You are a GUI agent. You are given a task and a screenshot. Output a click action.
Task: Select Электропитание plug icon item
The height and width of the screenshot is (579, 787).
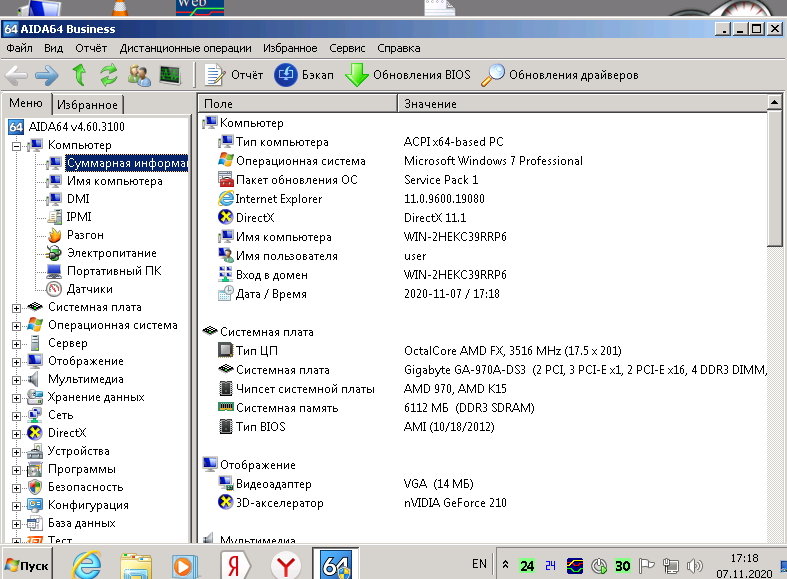(x=54, y=253)
